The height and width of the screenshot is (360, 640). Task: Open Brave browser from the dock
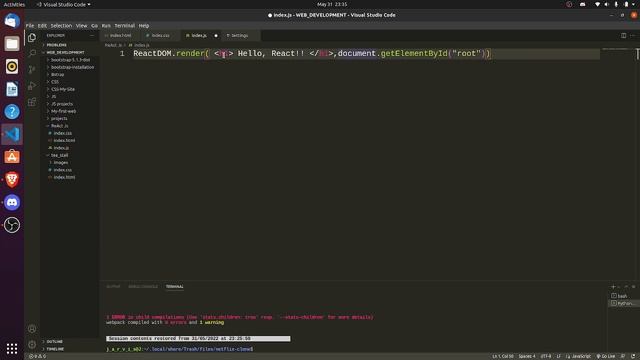(12, 180)
